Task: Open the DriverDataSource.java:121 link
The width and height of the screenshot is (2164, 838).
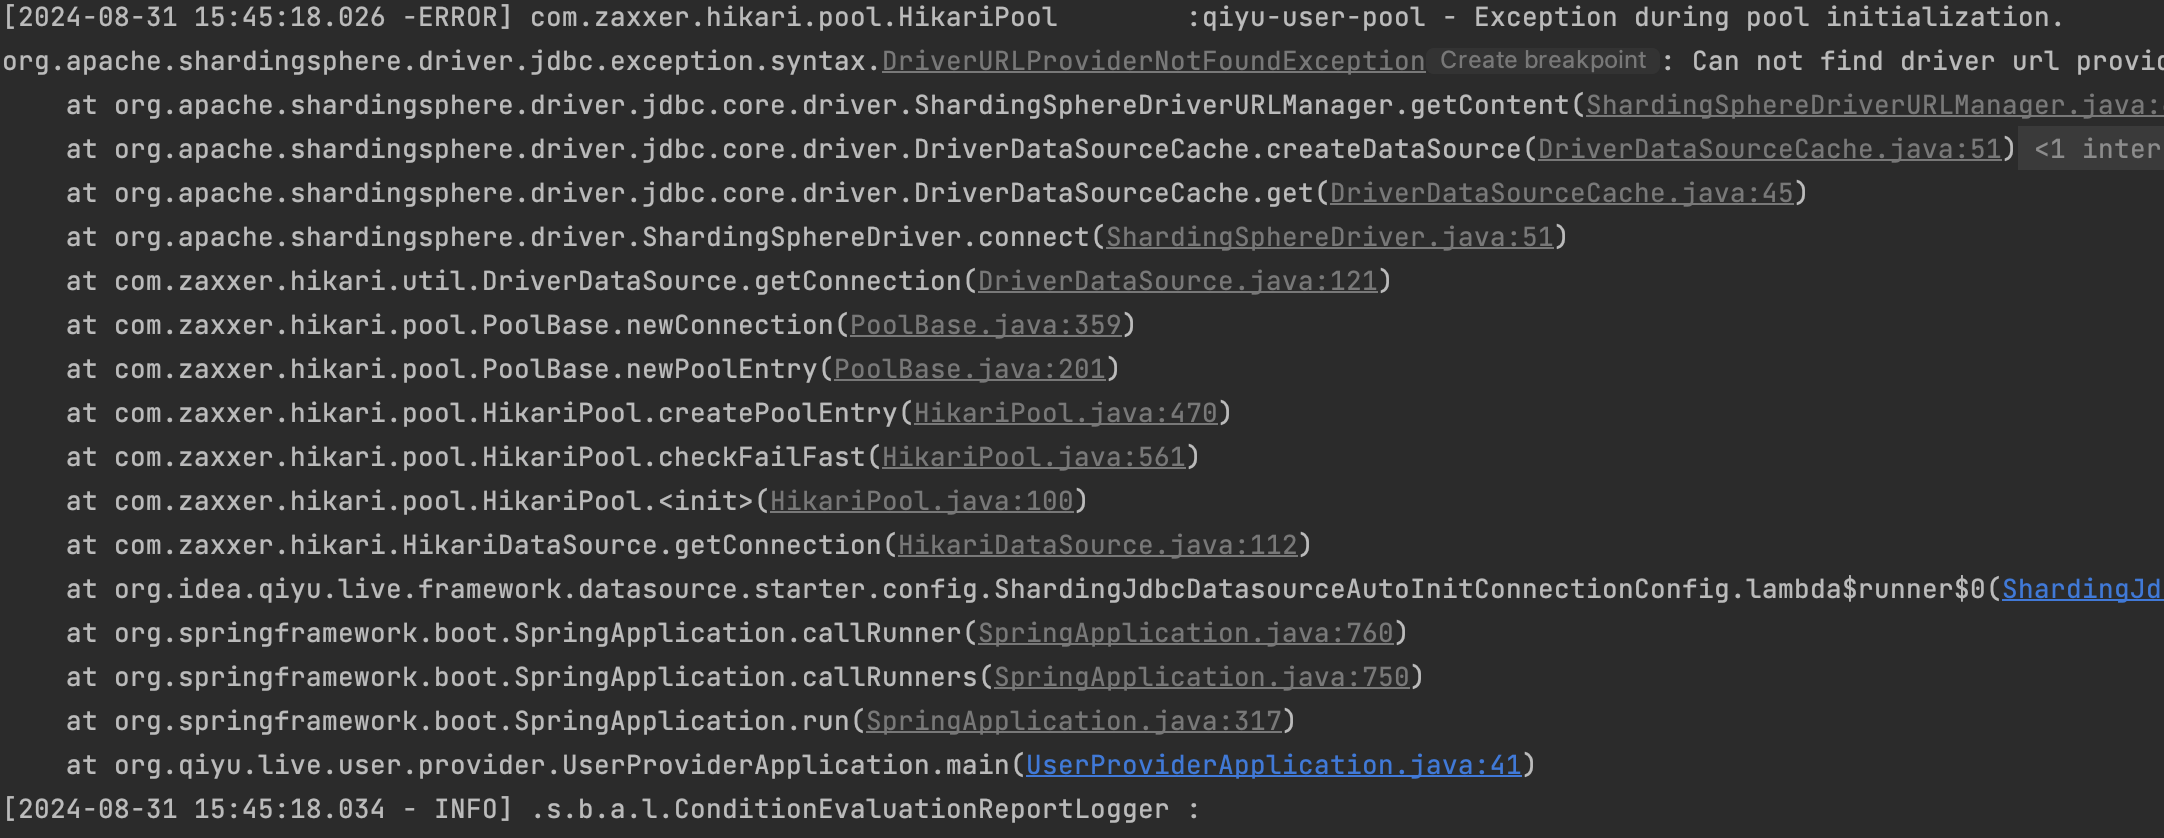Action: [1177, 281]
